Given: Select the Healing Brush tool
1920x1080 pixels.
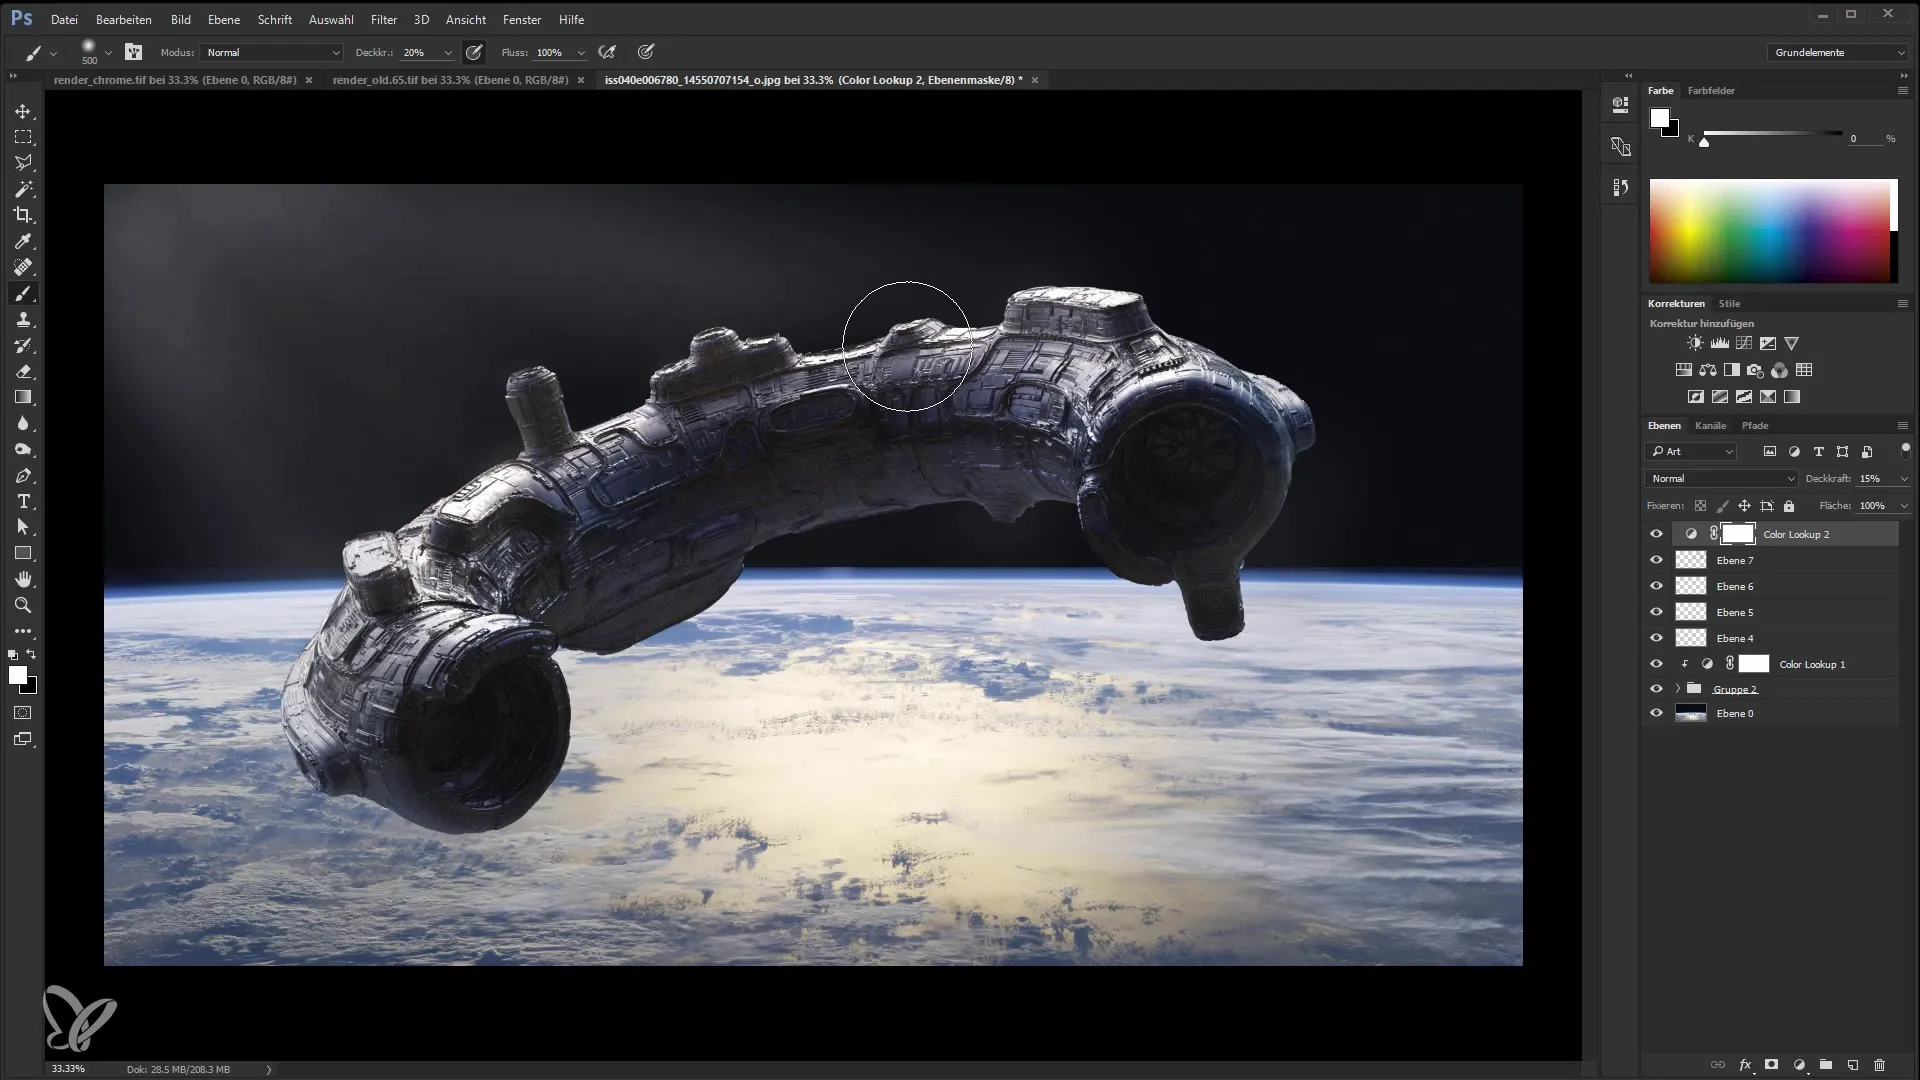Looking at the screenshot, I should [x=23, y=267].
